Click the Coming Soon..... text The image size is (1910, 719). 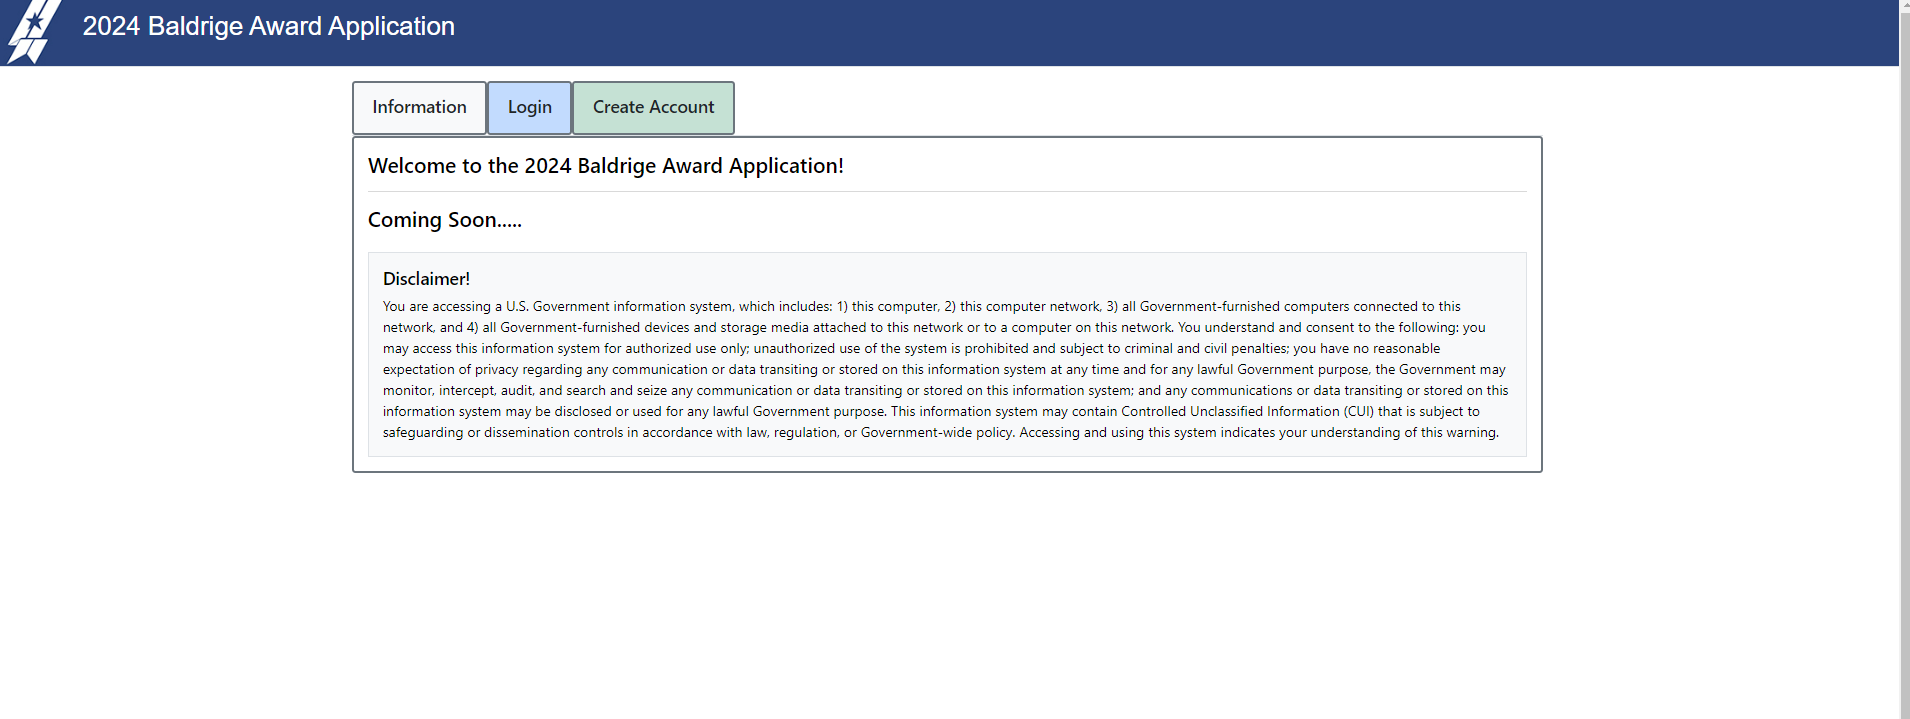click(x=444, y=220)
